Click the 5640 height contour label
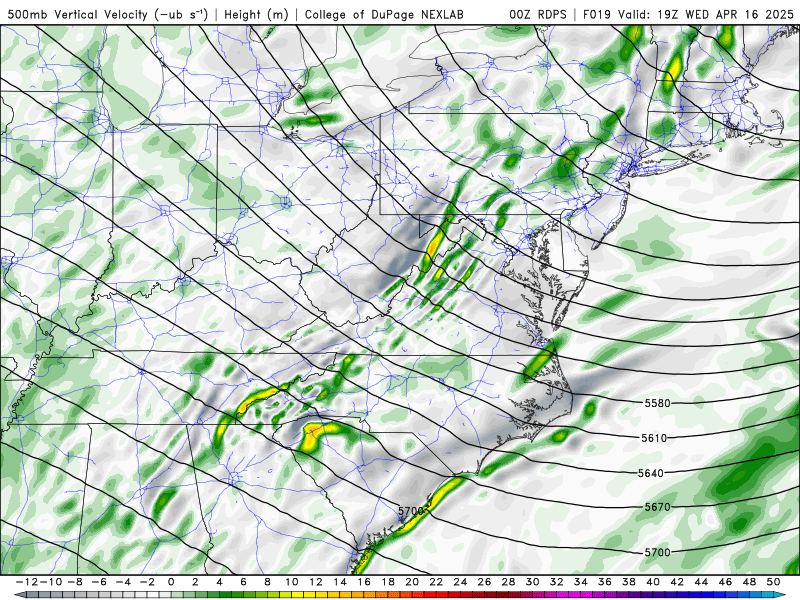 [x=651, y=473]
